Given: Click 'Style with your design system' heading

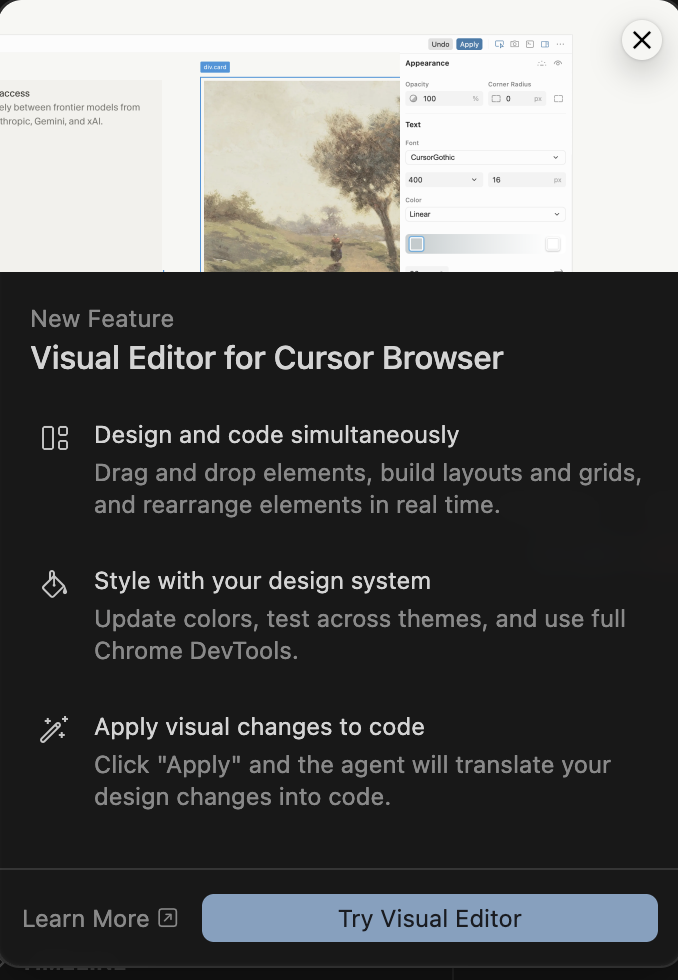Looking at the screenshot, I should [262, 581].
